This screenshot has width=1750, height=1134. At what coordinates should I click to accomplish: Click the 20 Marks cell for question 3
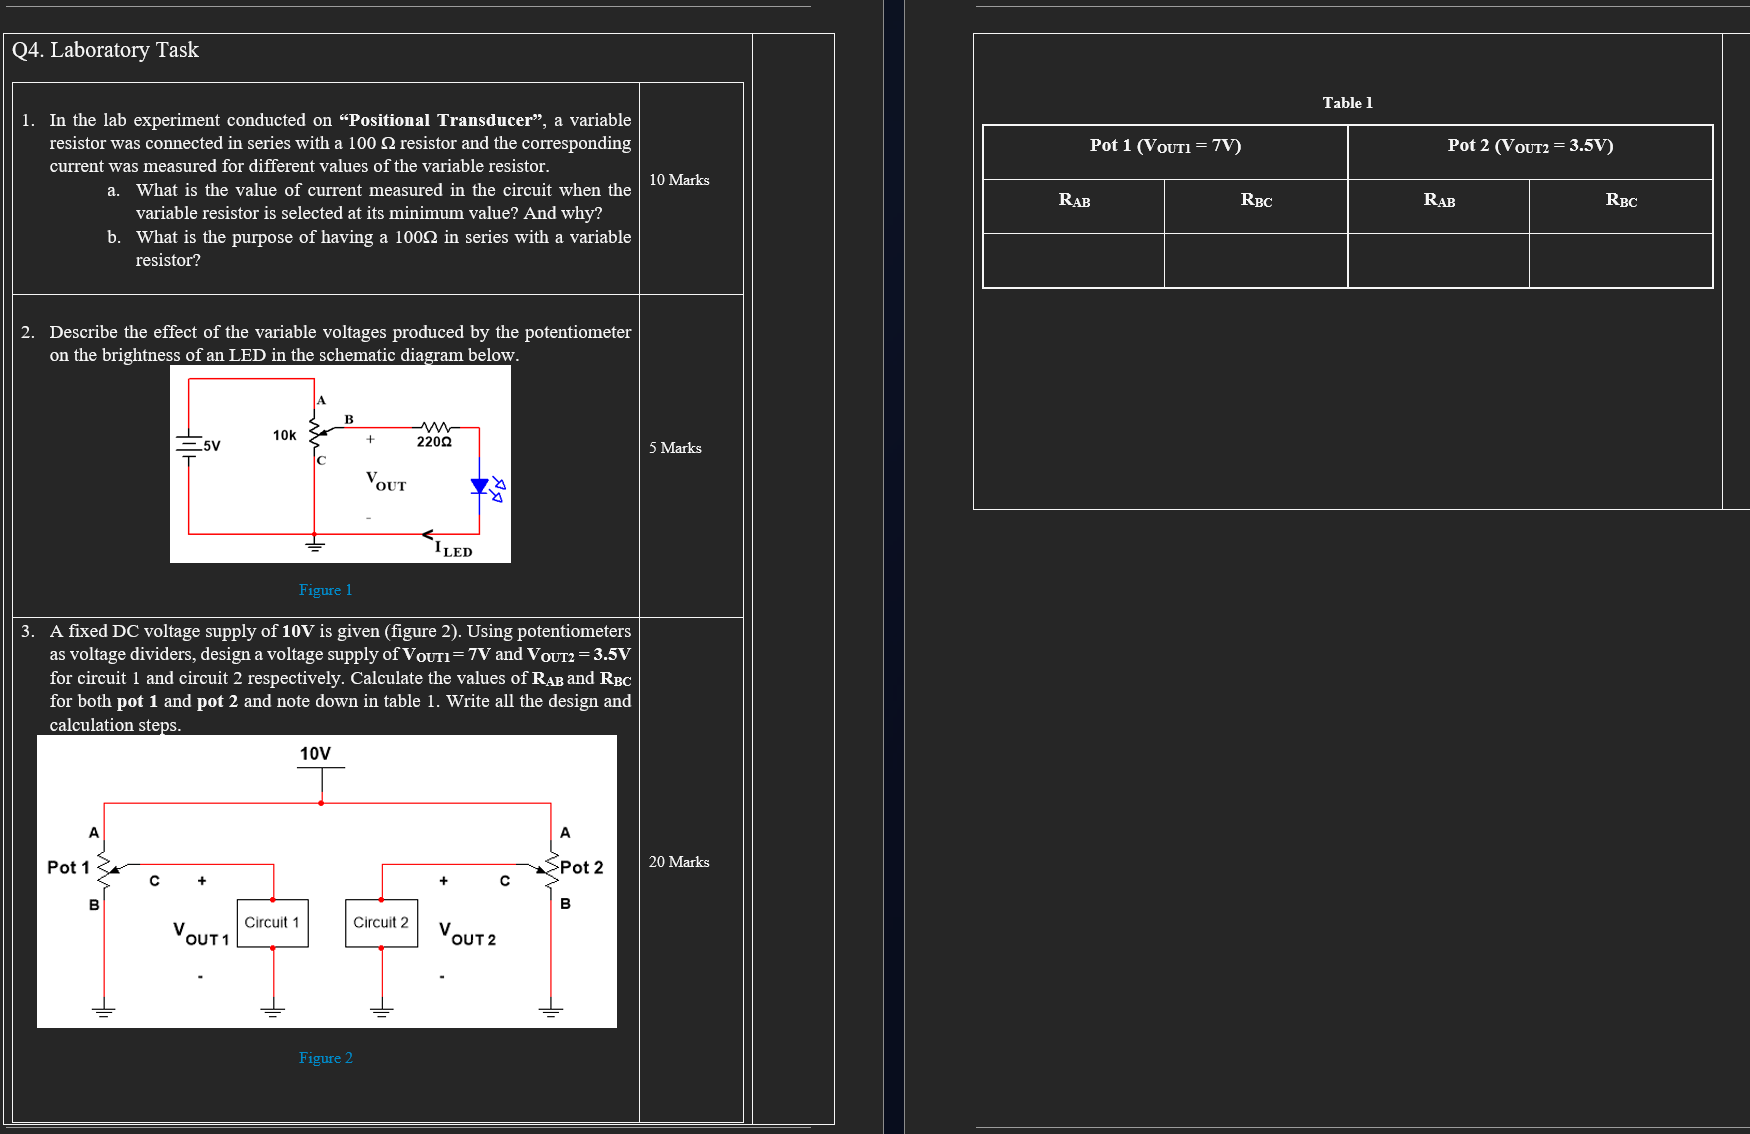coord(679,861)
